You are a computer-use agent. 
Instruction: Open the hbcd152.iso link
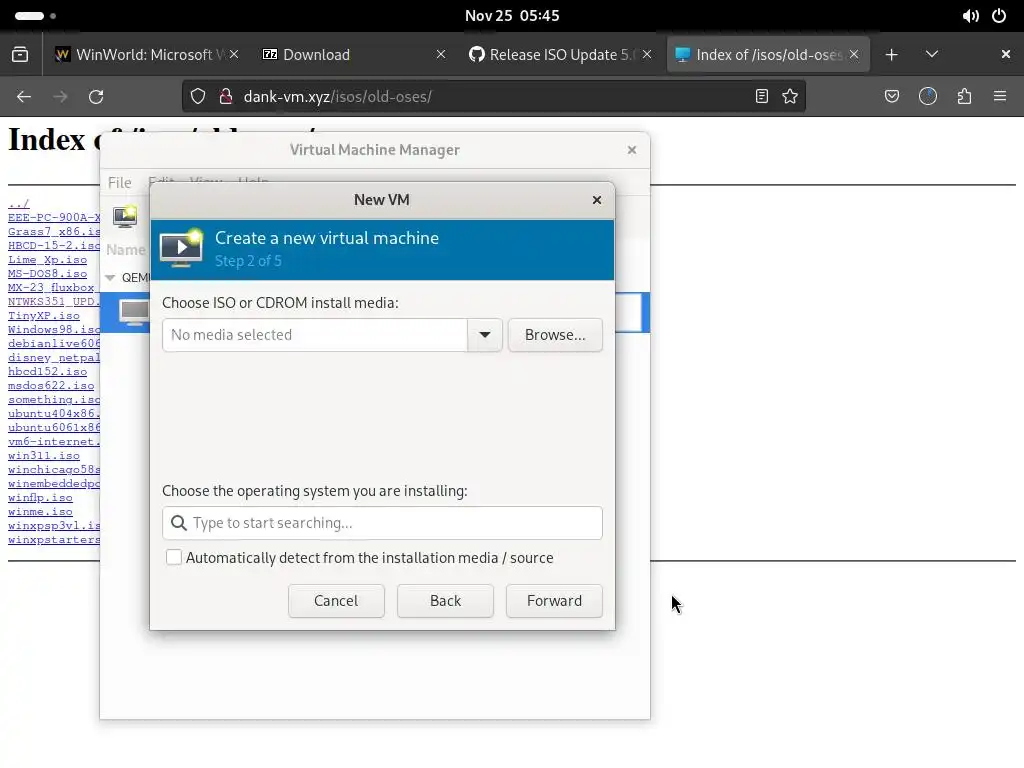(48, 372)
